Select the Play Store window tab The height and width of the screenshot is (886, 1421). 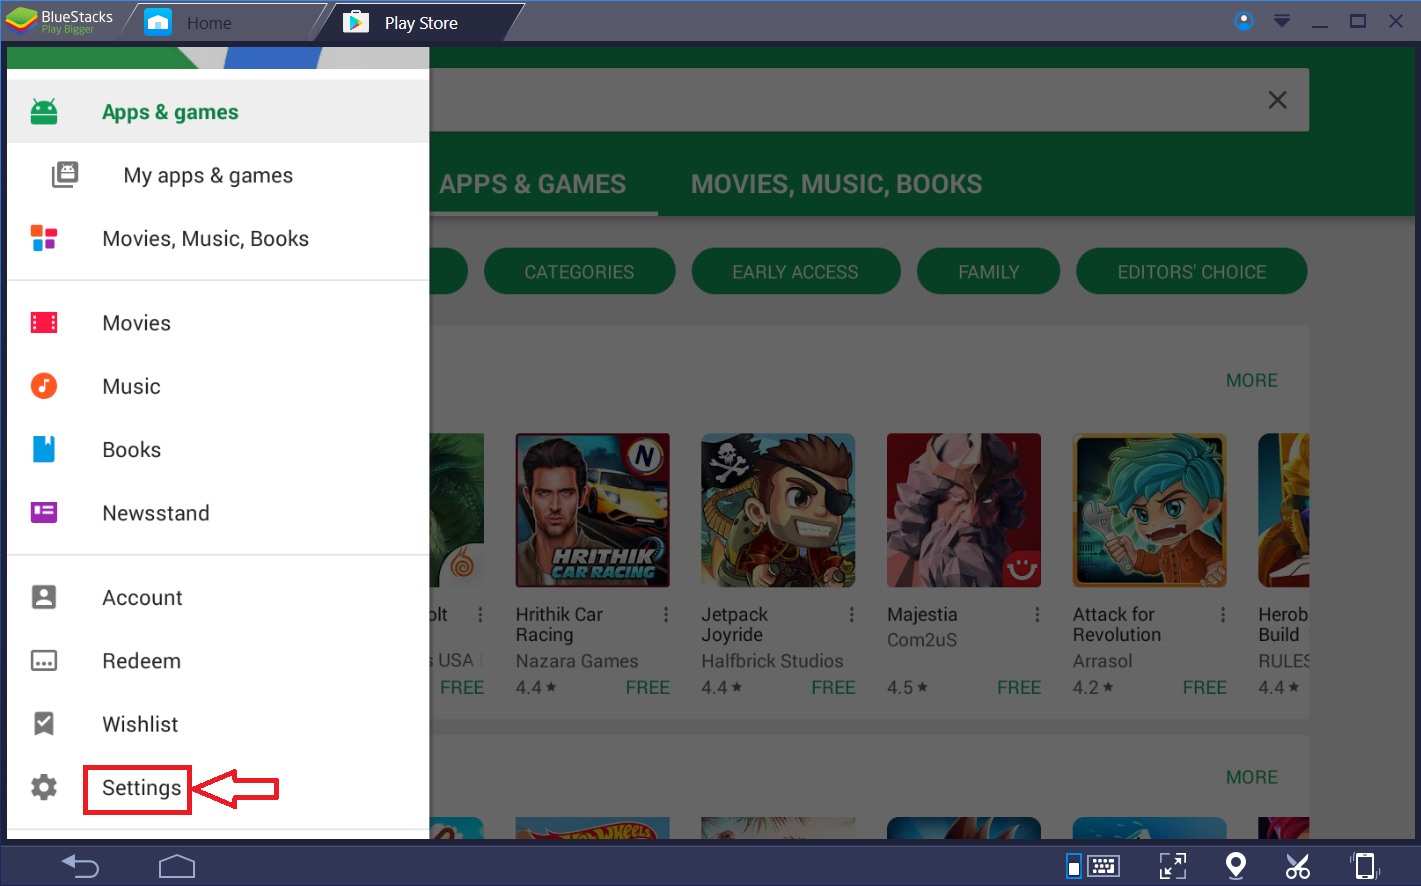point(420,22)
